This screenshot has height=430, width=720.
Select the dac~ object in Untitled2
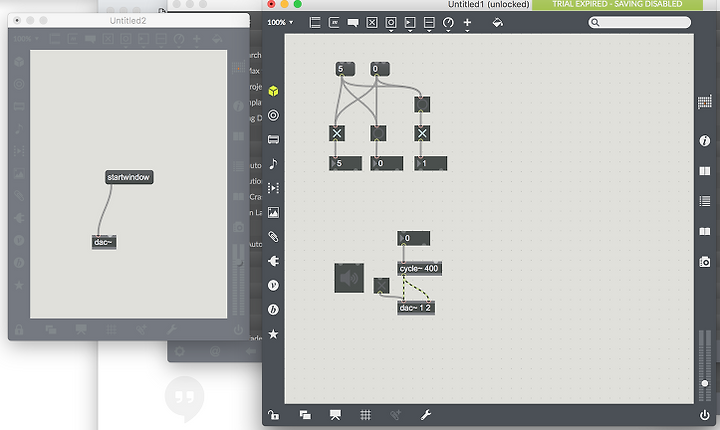pyautogui.click(x=104, y=242)
